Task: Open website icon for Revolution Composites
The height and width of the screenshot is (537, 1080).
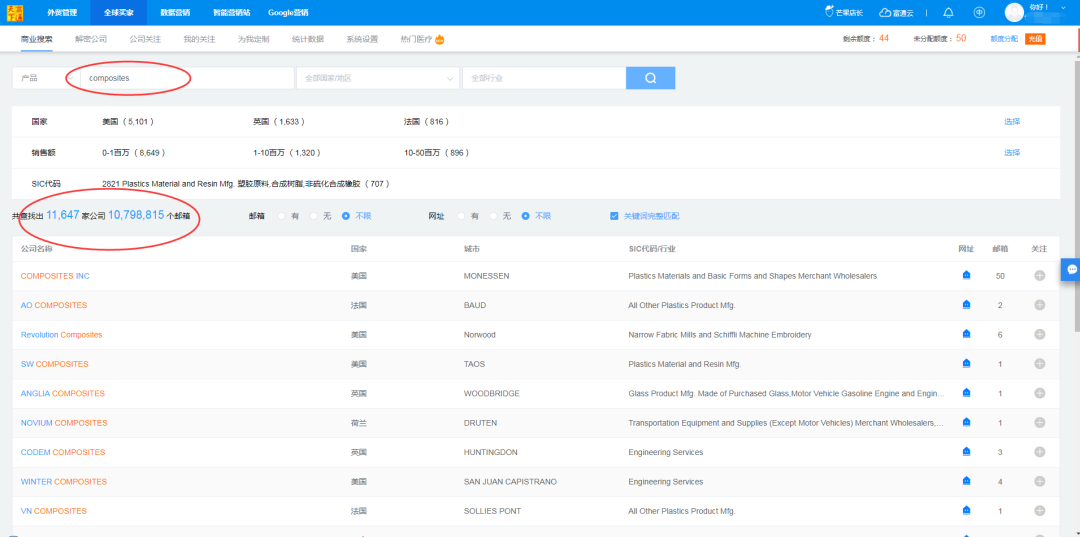Action: (x=966, y=334)
